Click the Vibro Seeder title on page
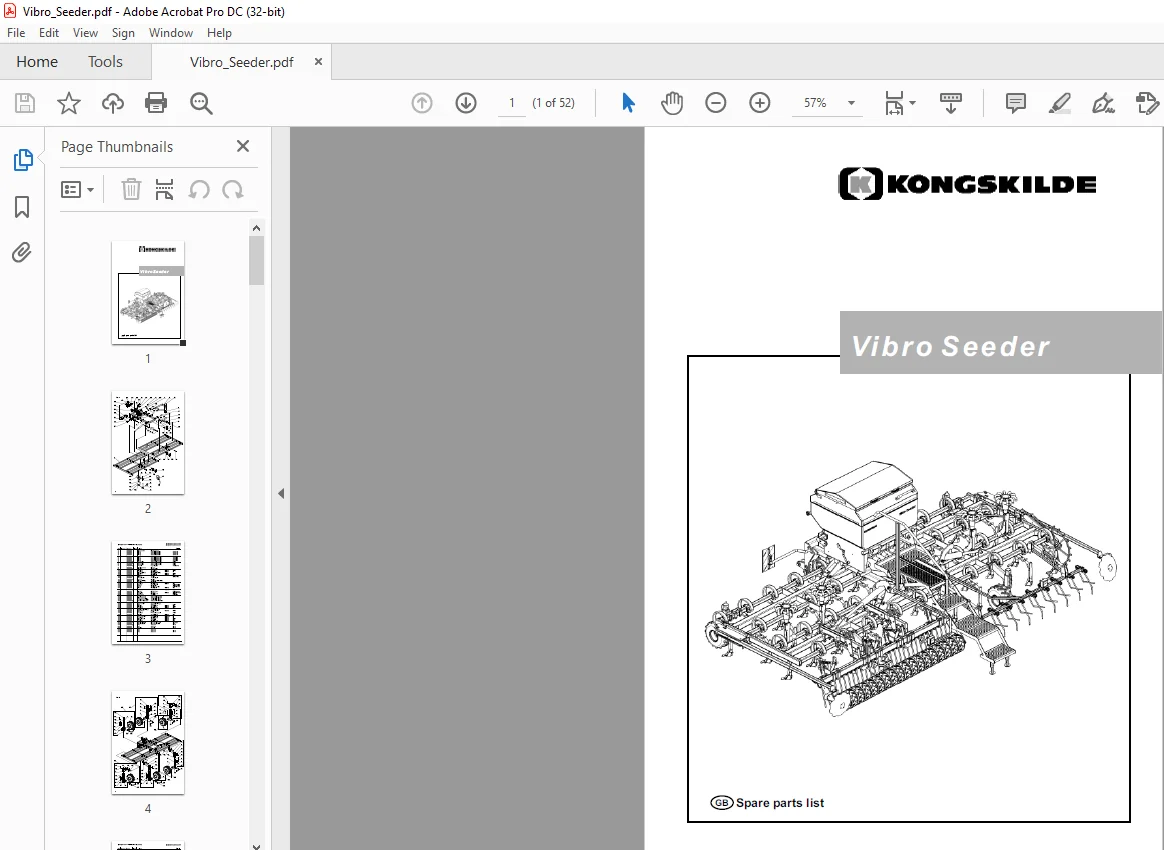 pyautogui.click(x=950, y=346)
